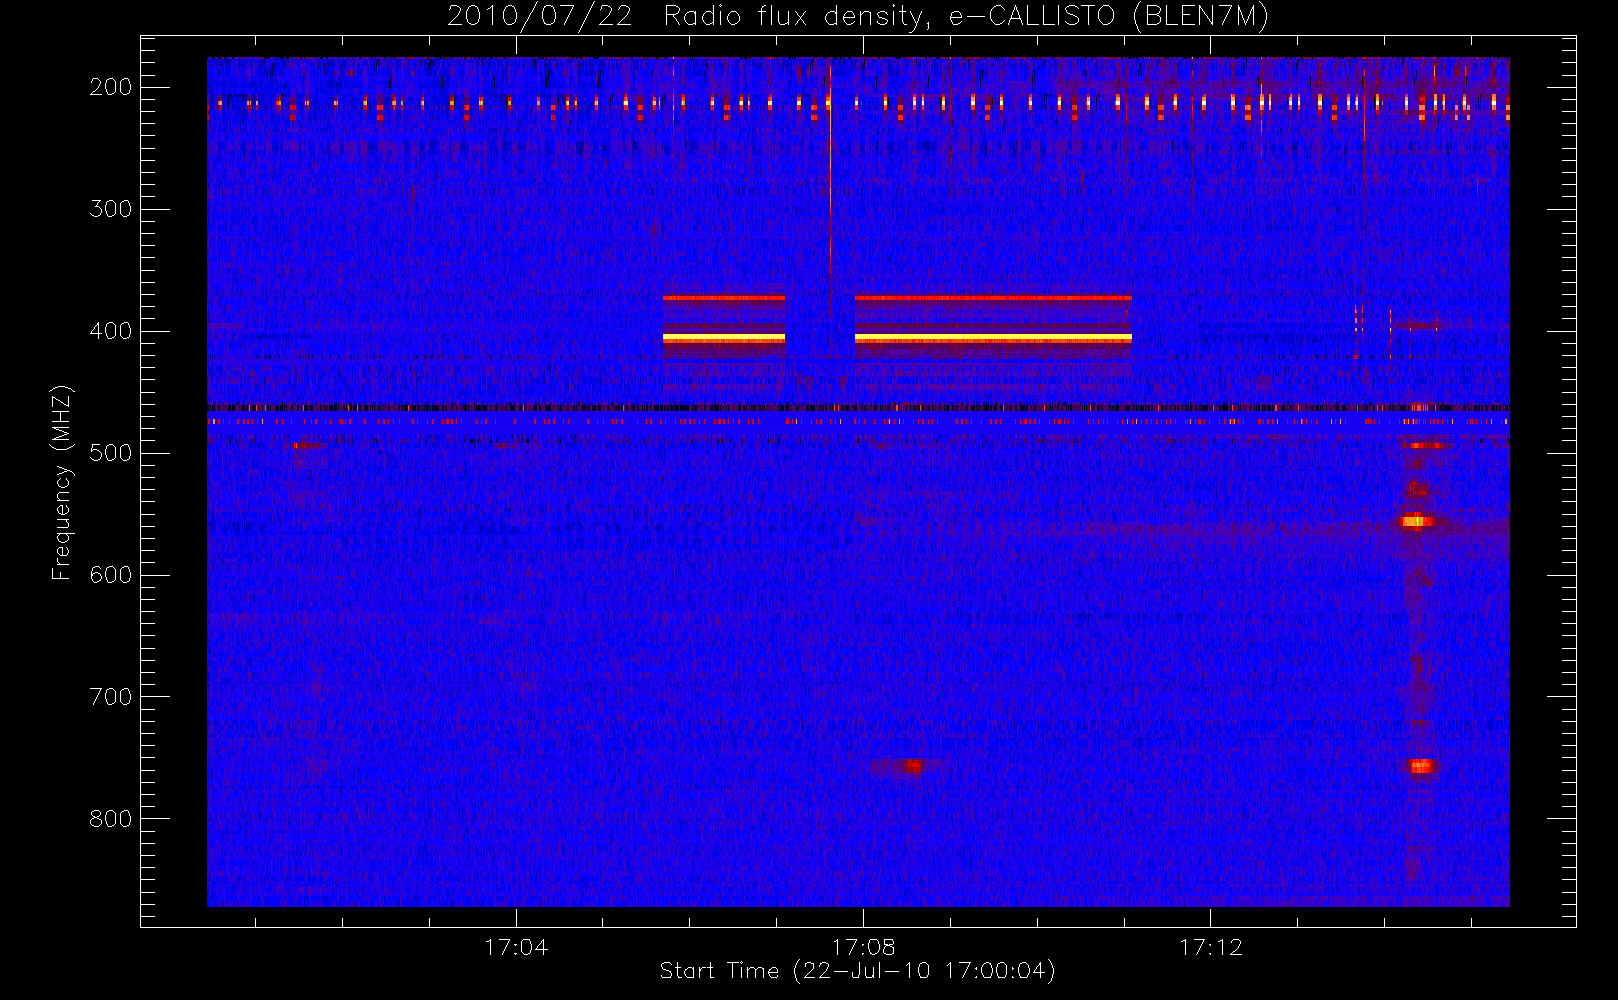Screen dimensions: 1618x1000
Task: Click the 17:04 time tick label
Action: click(516, 947)
